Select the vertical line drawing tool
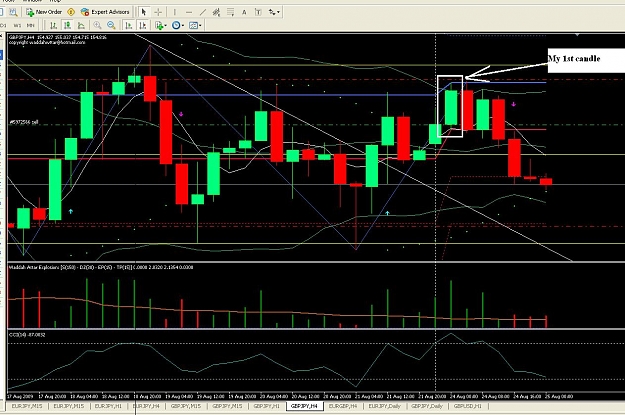 [x=175, y=12]
